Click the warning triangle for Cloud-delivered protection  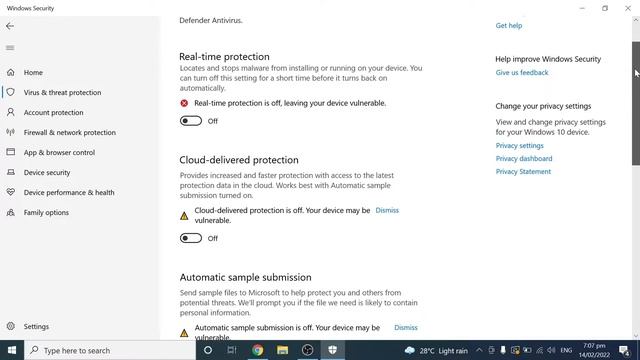point(184,216)
